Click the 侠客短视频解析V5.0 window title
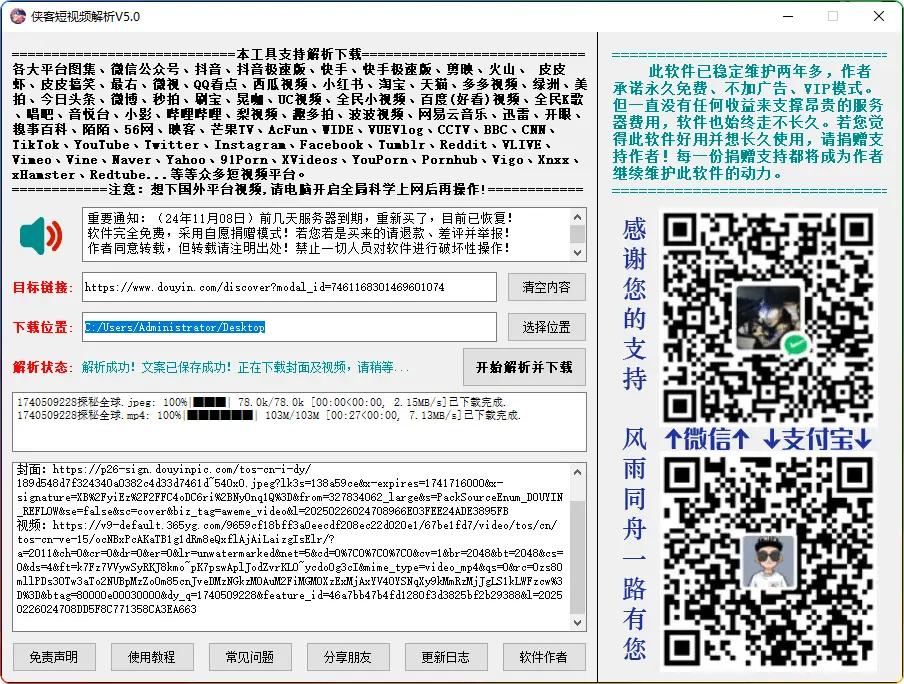This screenshot has height=684, width=904. coord(85,16)
